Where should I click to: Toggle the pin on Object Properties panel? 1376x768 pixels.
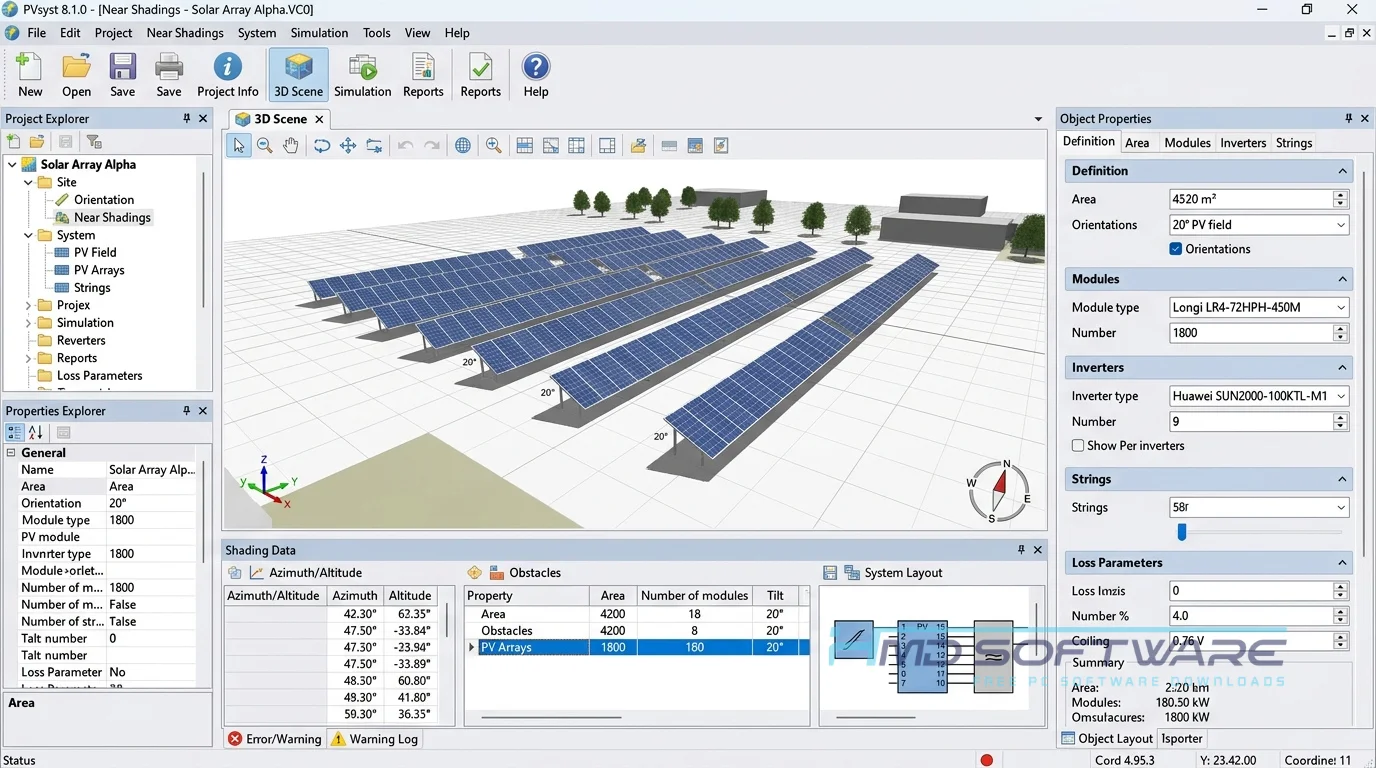tap(1348, 118)
